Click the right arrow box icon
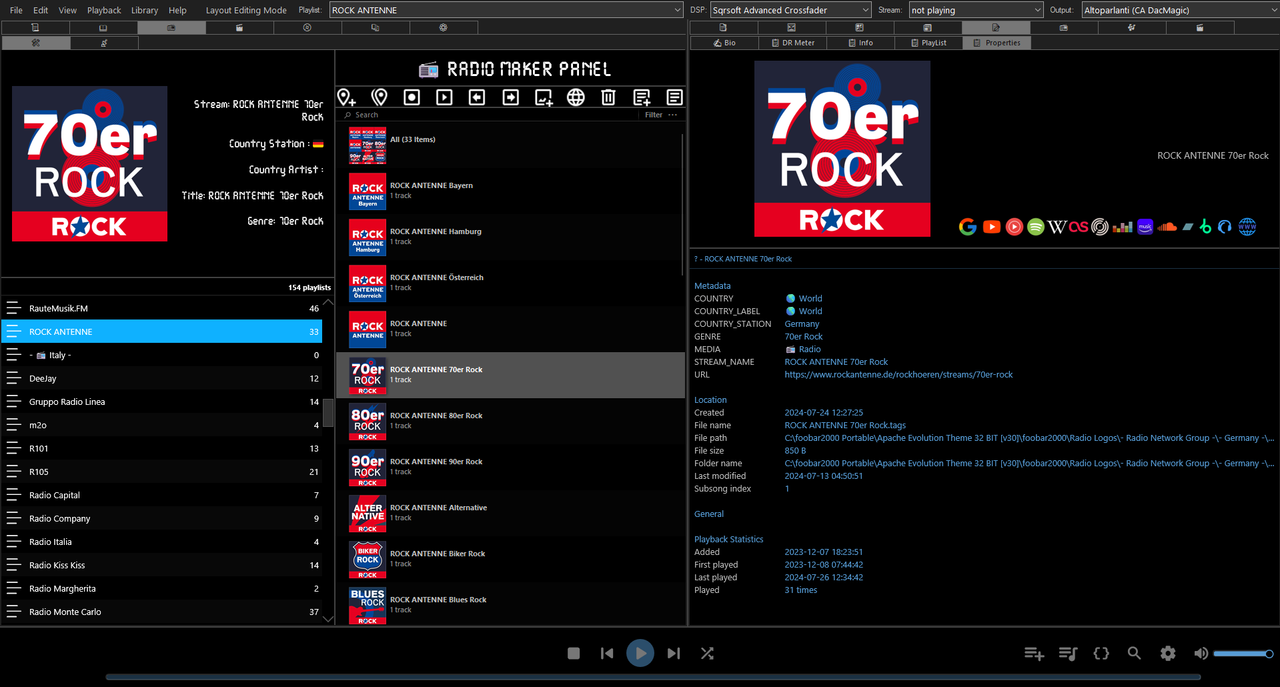1280x687 pixels. [x=510, y=97]
